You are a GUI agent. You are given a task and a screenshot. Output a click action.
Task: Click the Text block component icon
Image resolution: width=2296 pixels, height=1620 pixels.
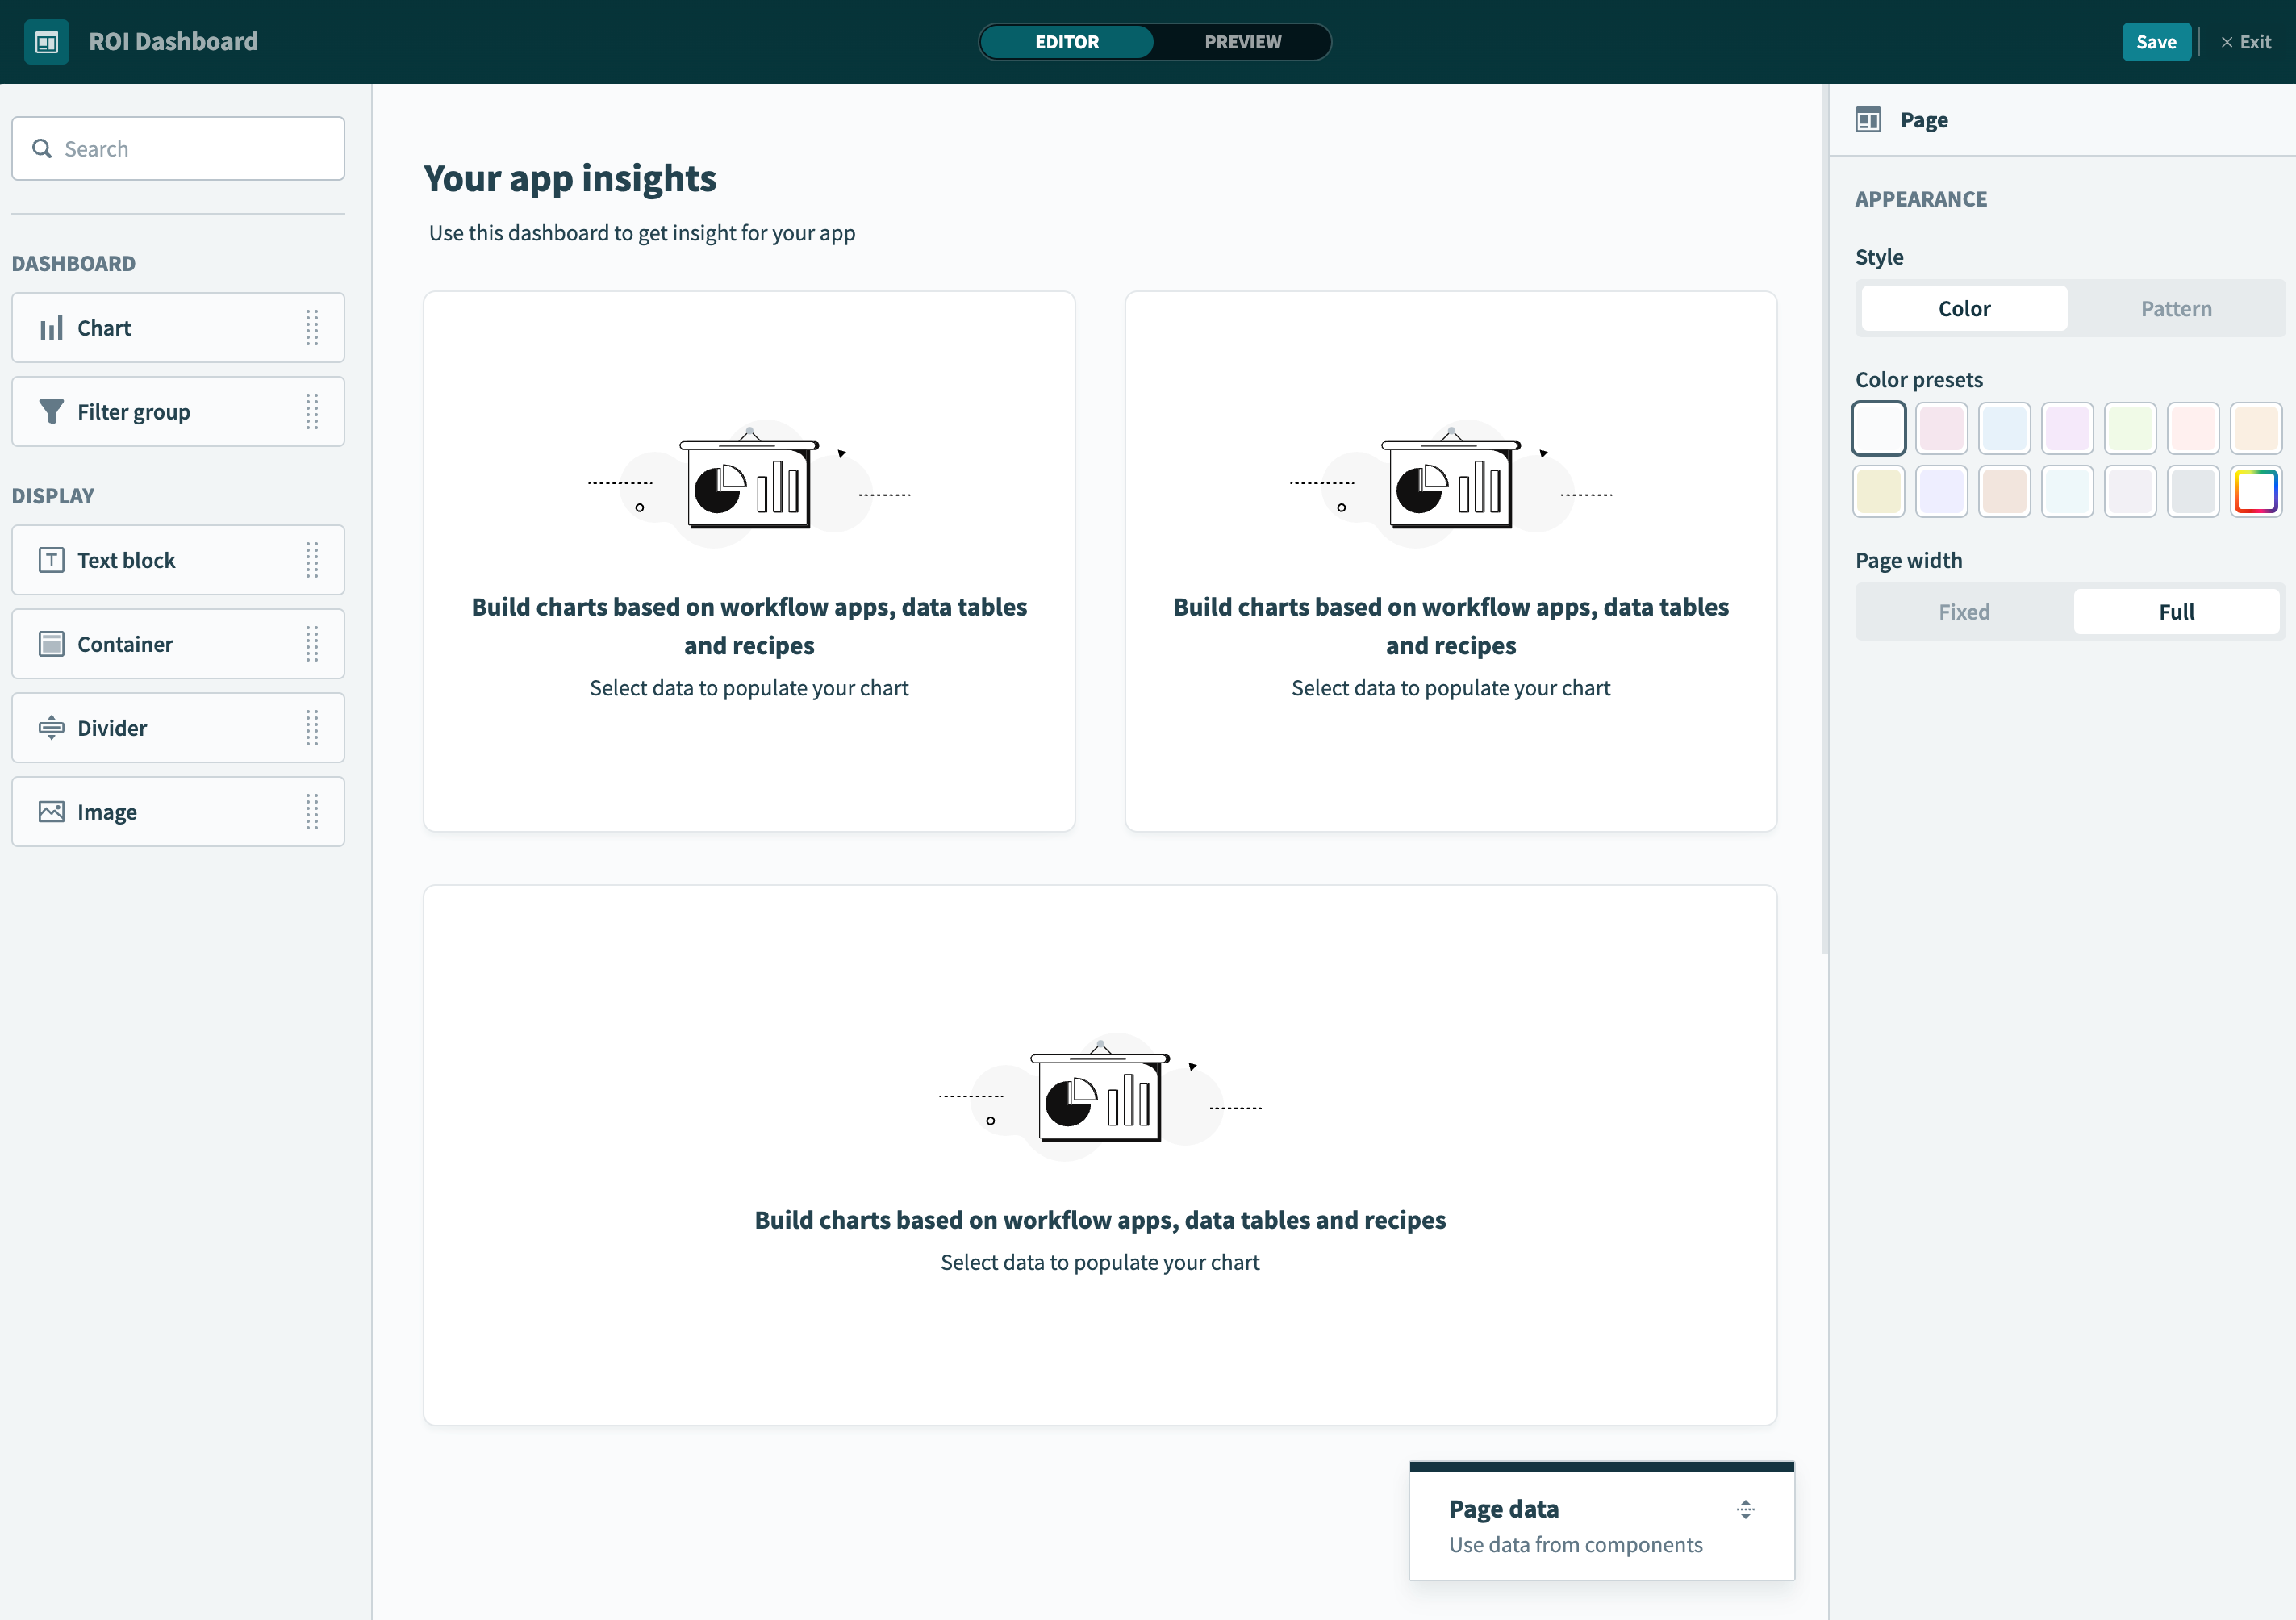click(52, 559)
